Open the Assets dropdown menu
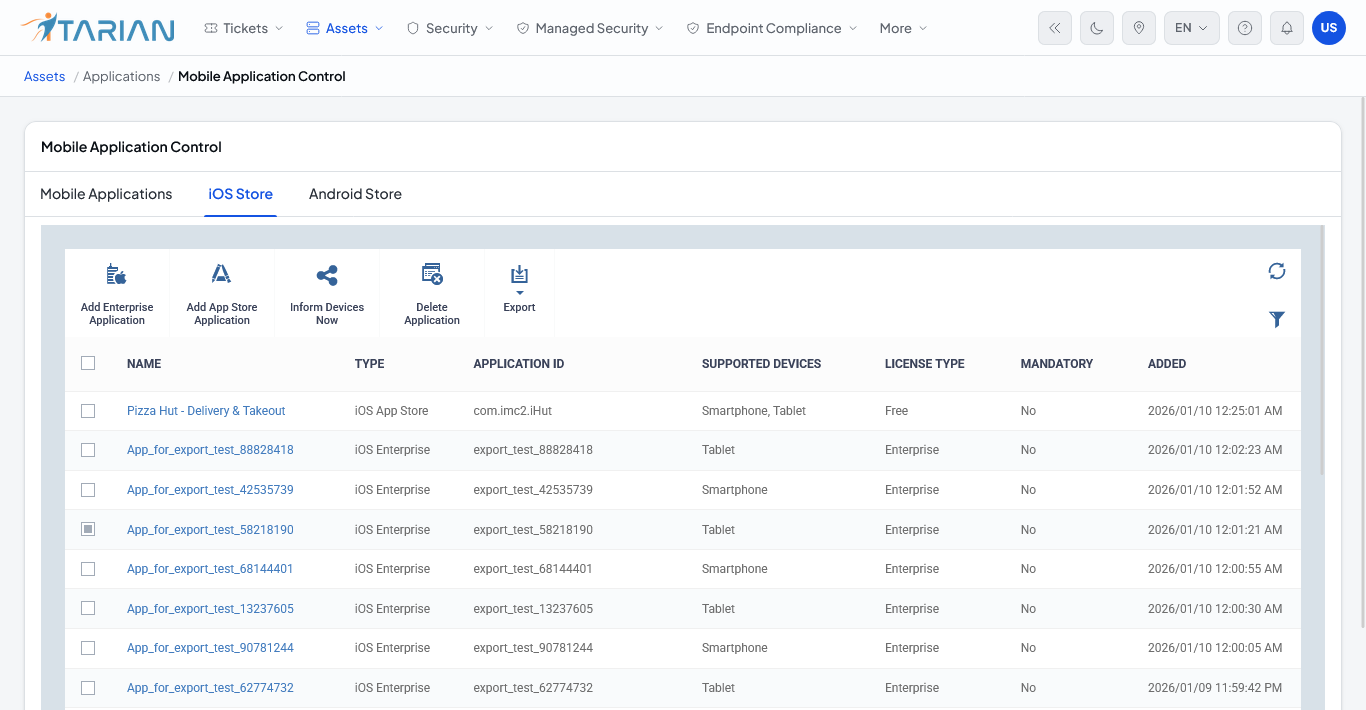The height and width of the screenshot is (710, 1366). click(345, 28)
